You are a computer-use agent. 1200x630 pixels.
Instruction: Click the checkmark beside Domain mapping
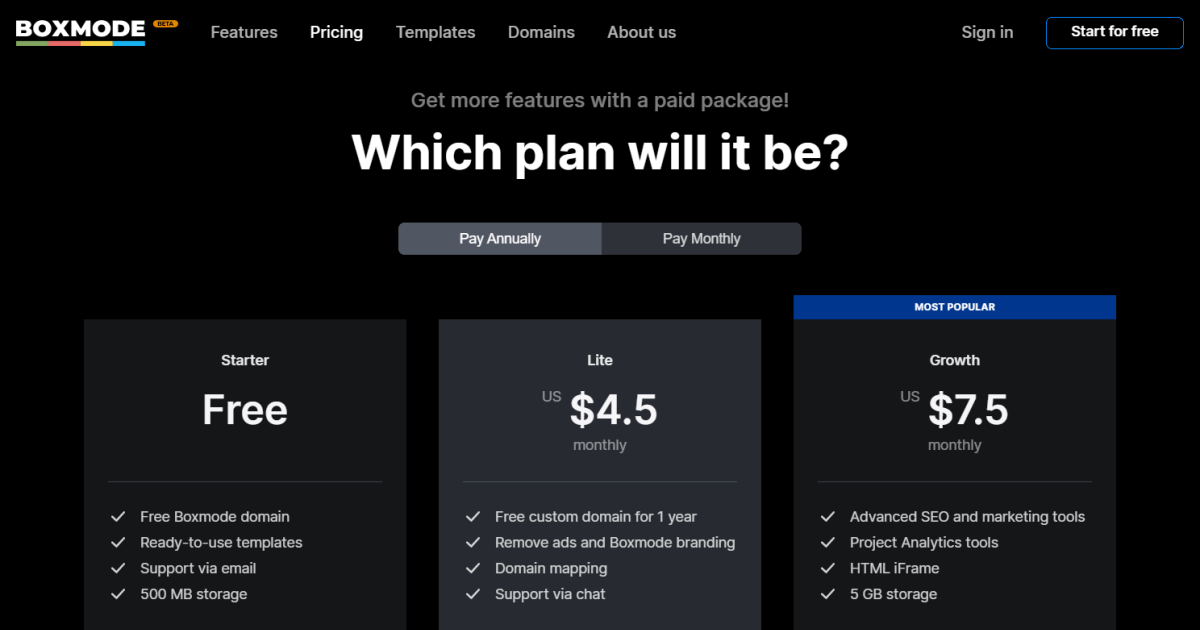pyautogui.click(x=473, y=568)
